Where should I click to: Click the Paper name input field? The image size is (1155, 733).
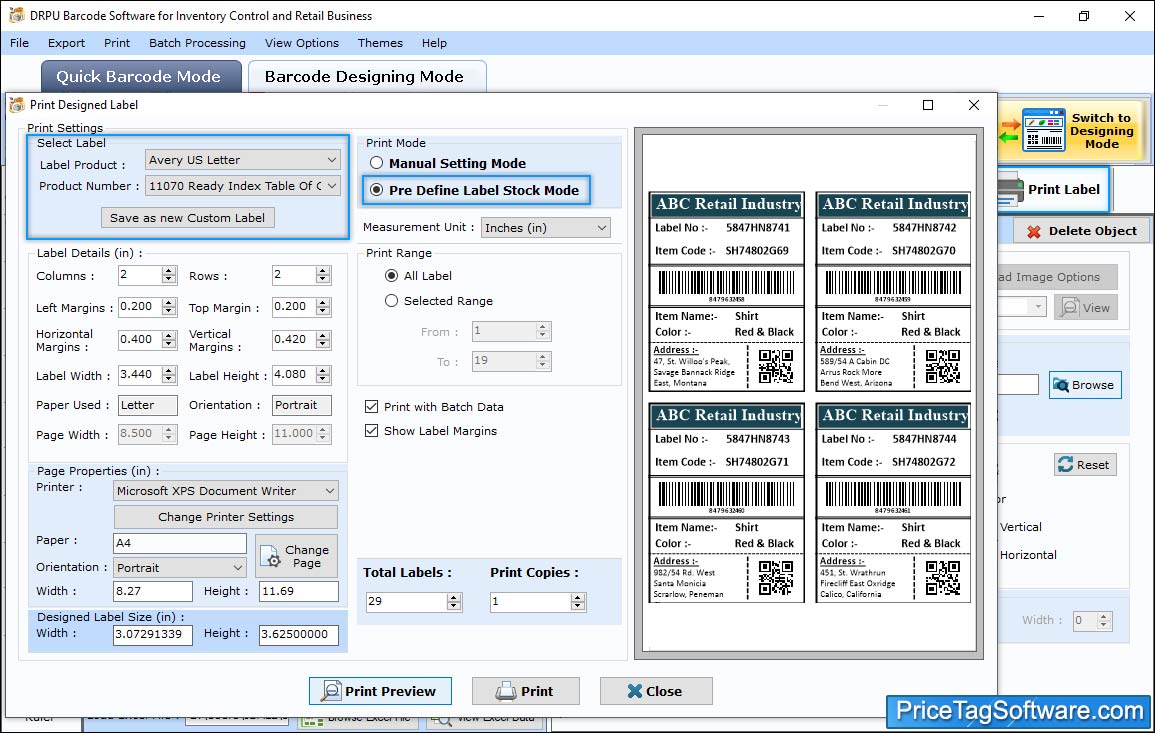(x=180, y=543)
